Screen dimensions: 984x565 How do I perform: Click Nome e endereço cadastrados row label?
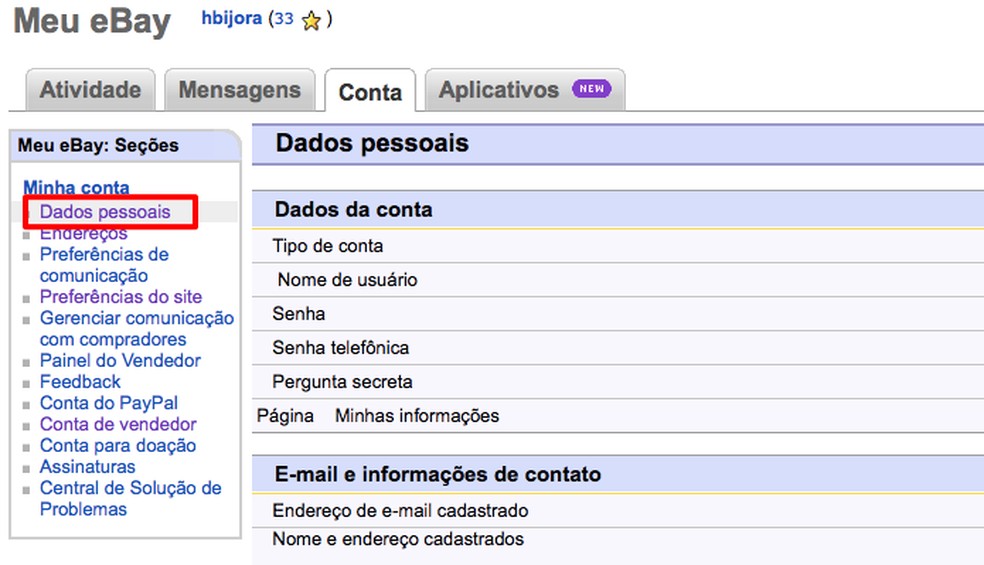coord(398,539)
